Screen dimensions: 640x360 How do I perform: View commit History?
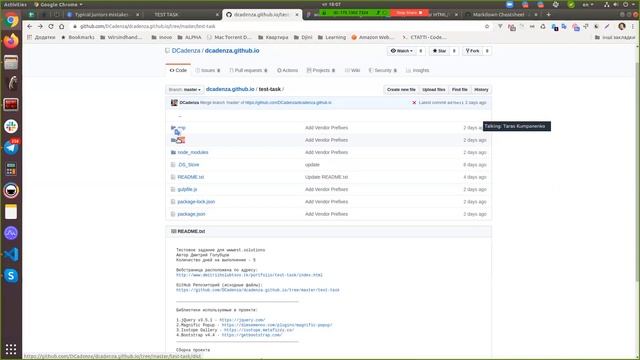[481, 89]
